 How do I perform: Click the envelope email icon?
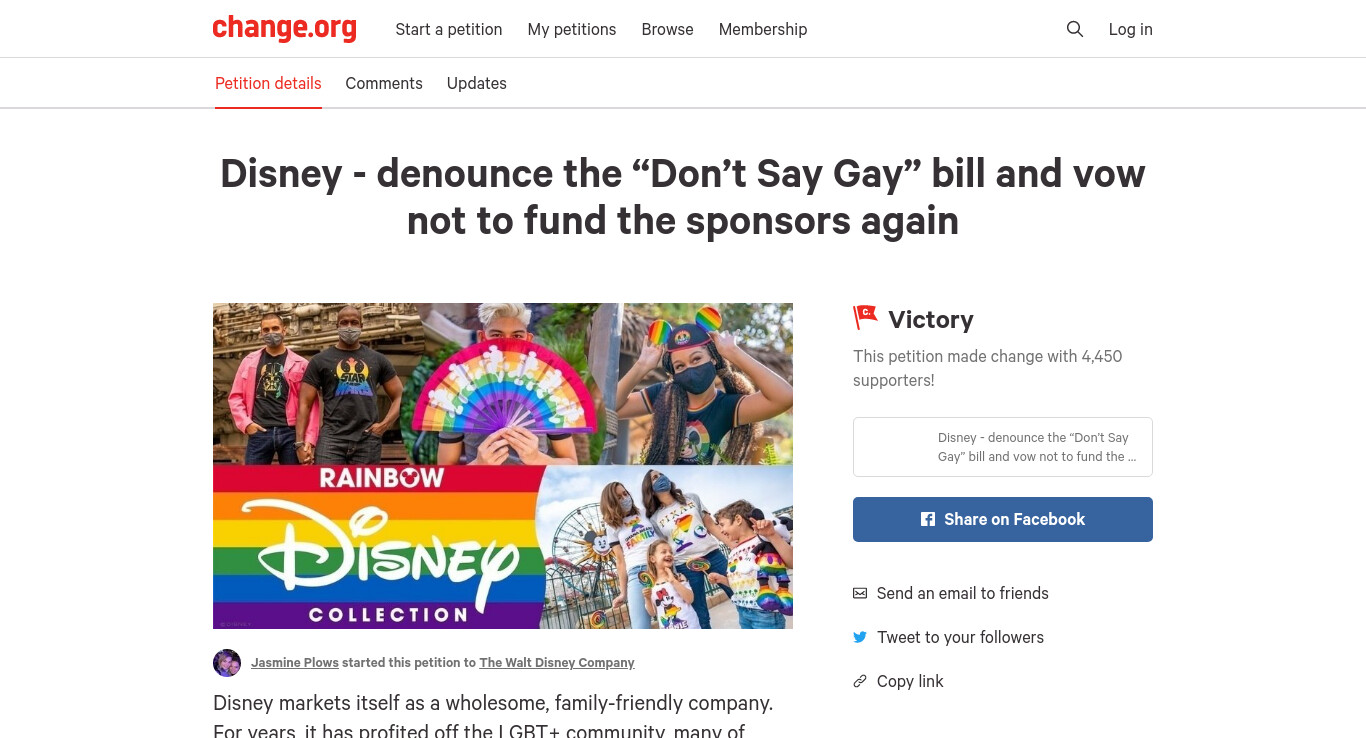860,593
